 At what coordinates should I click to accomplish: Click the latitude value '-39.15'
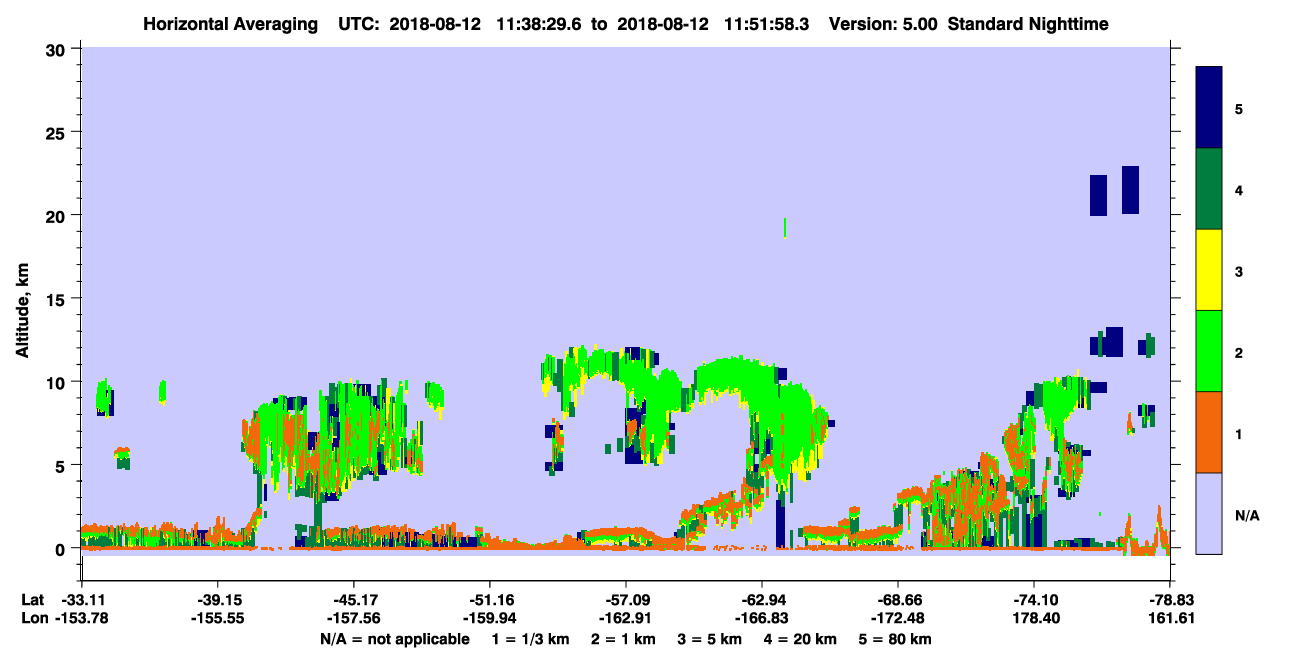pos(217,600)
